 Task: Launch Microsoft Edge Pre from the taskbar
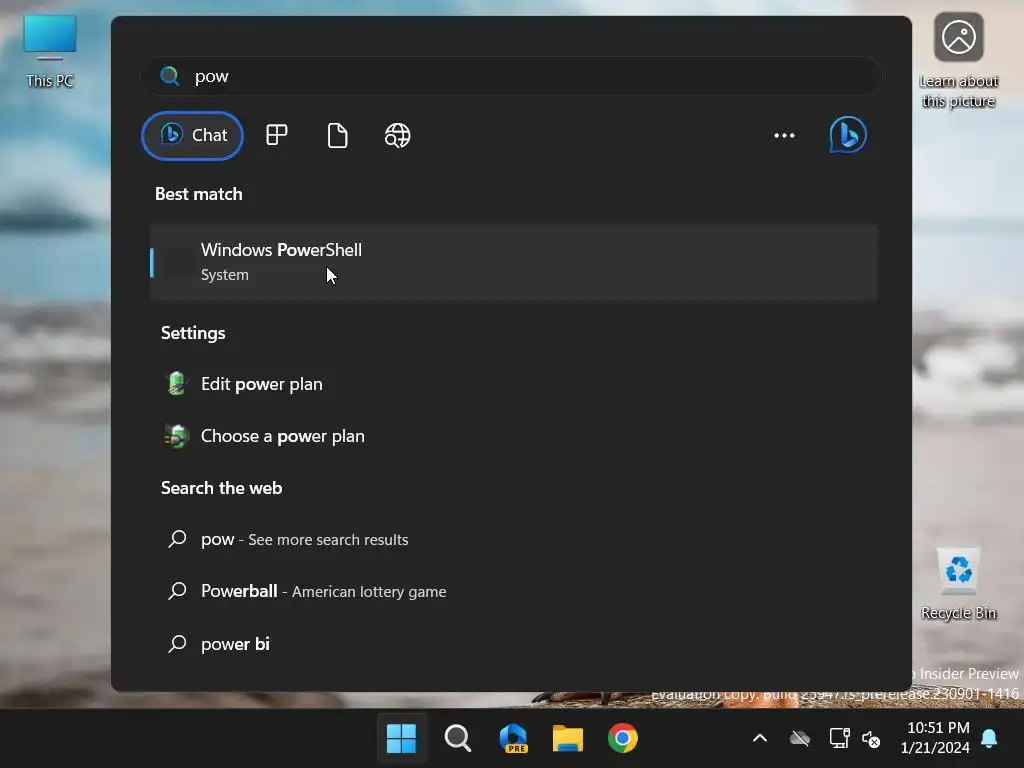[x=513, y=739]
